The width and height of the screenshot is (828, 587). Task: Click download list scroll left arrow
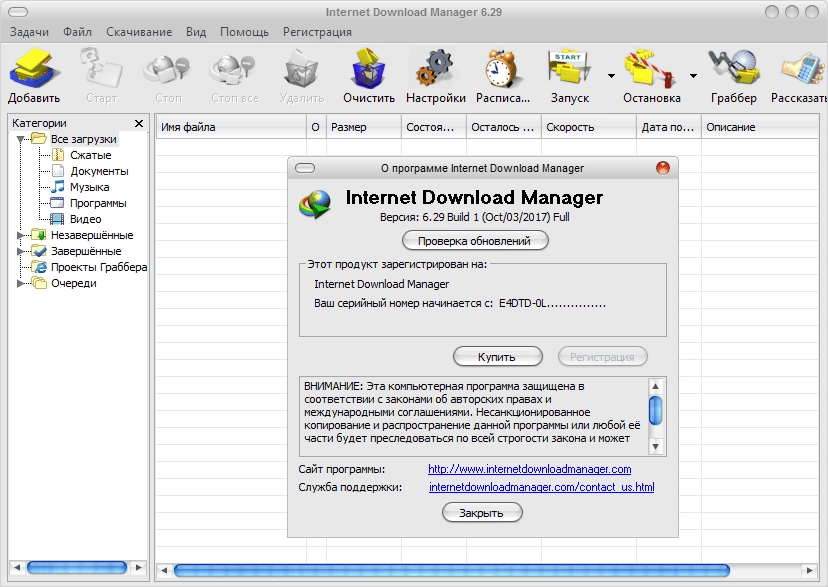[164, 570]
